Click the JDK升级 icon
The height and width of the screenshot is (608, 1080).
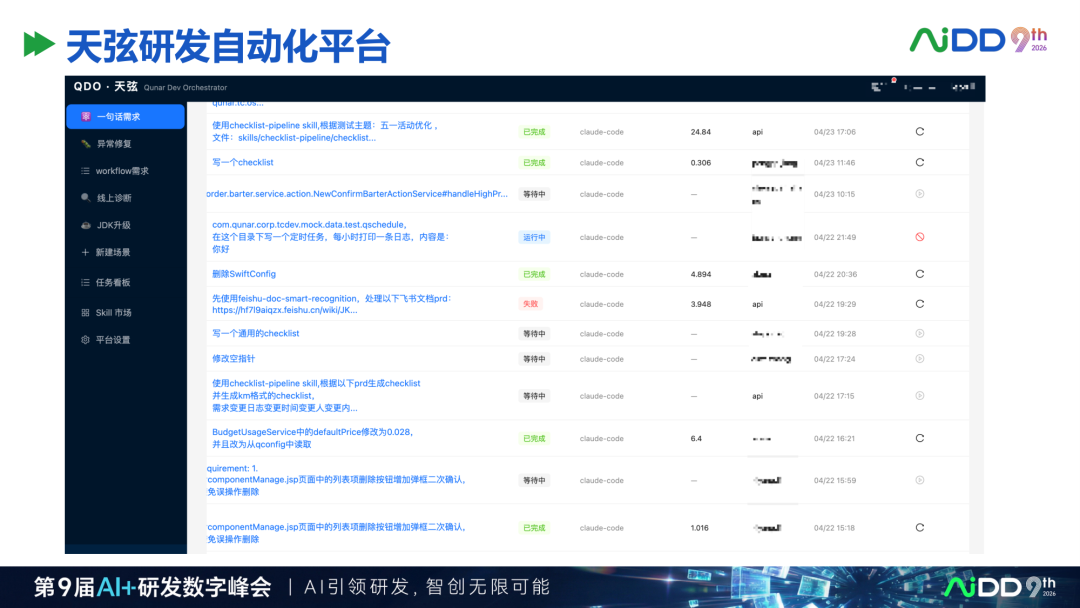[85, 225]
